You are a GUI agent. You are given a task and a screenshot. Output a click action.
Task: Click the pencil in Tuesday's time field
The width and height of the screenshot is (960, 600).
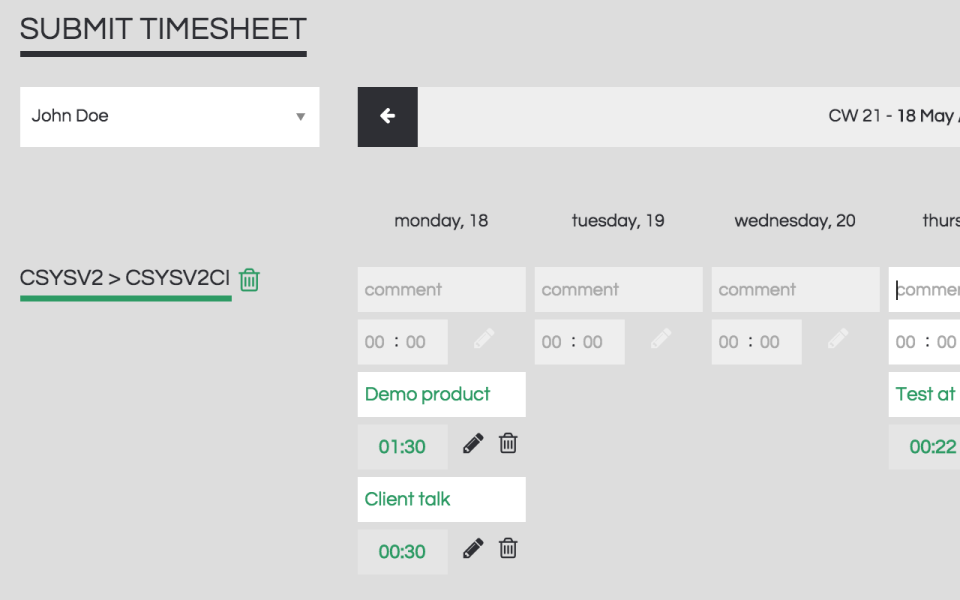coord(660,340)
